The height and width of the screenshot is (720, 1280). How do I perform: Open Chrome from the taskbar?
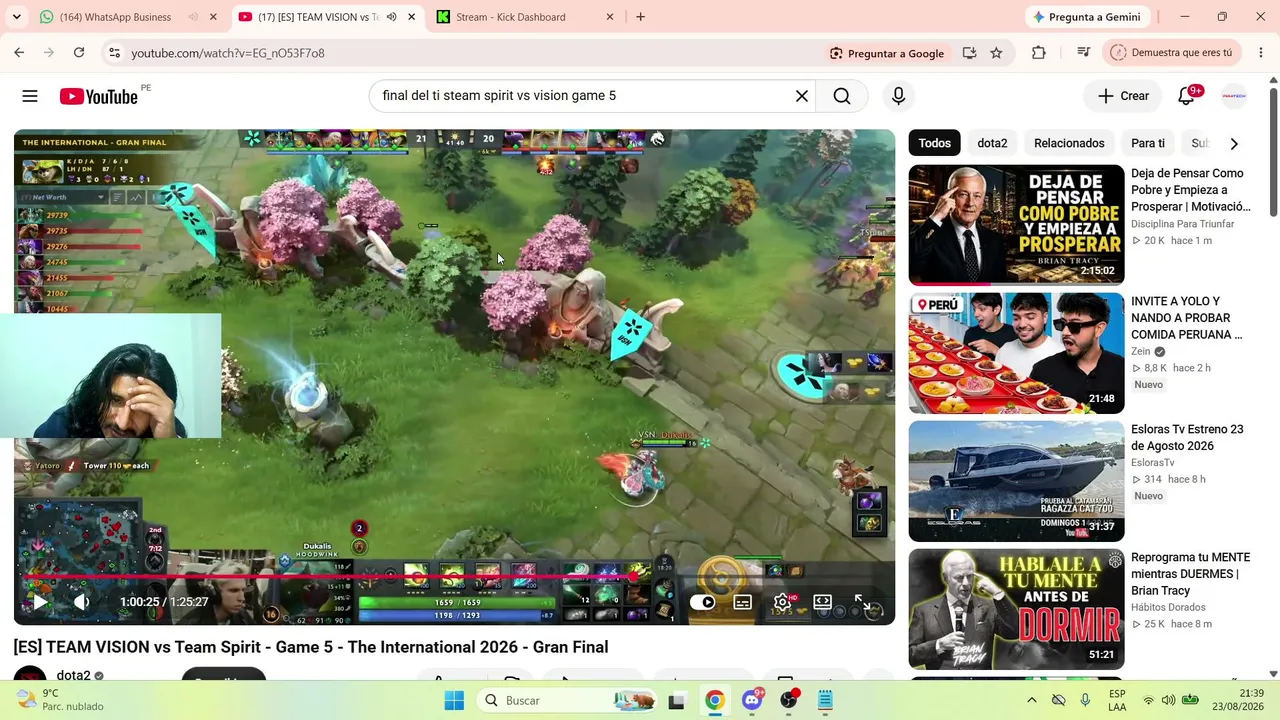(x=714, y=700)
